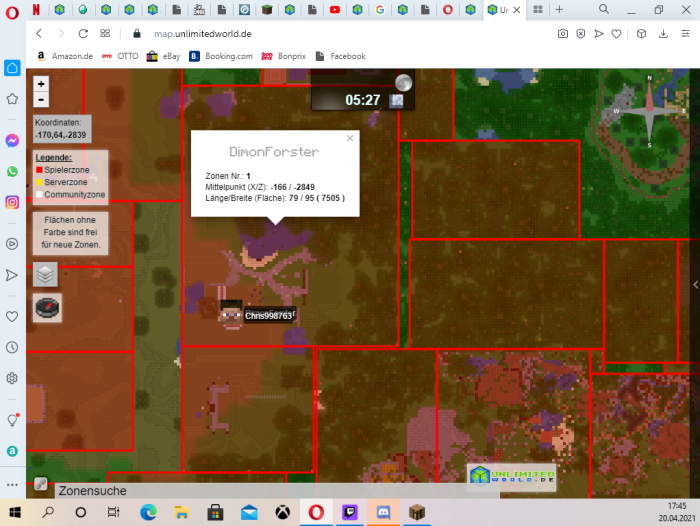
Task: Take a snapshot with camera icon
Action: (x=562, y=33)
